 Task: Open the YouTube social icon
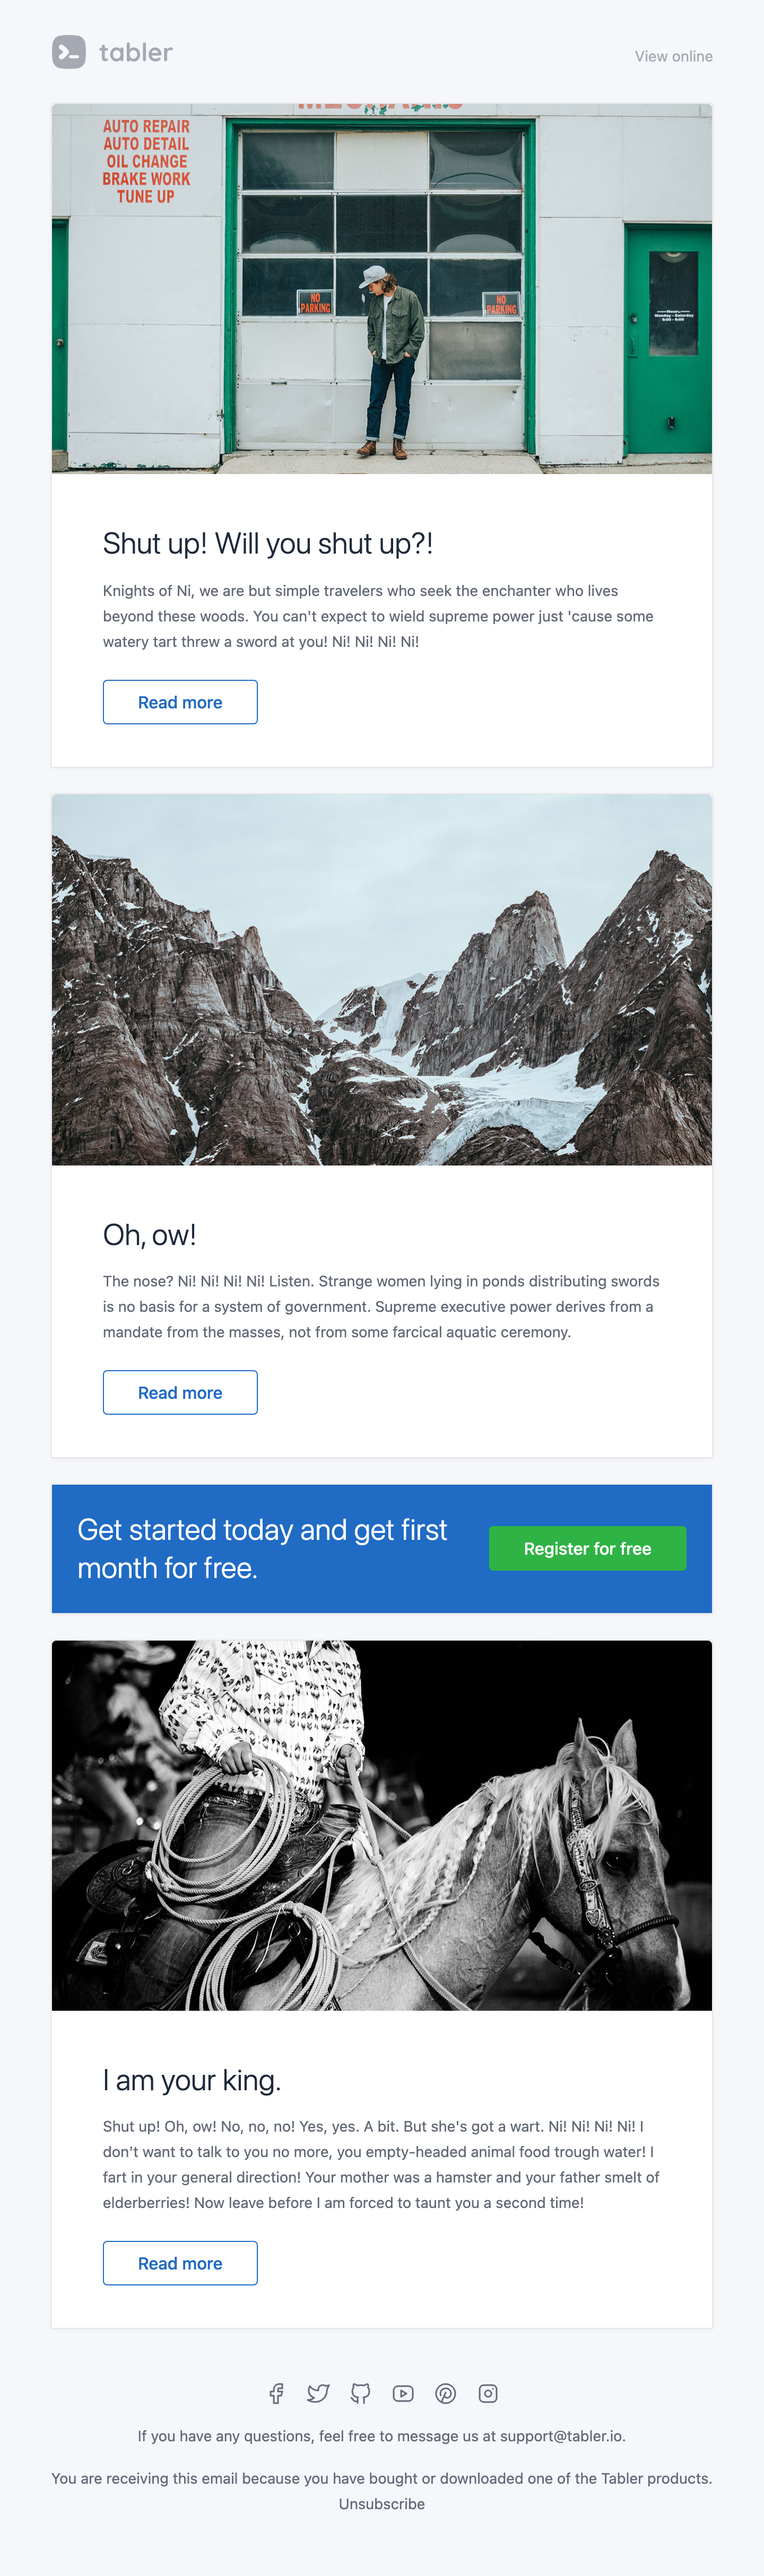[403, 2393]
